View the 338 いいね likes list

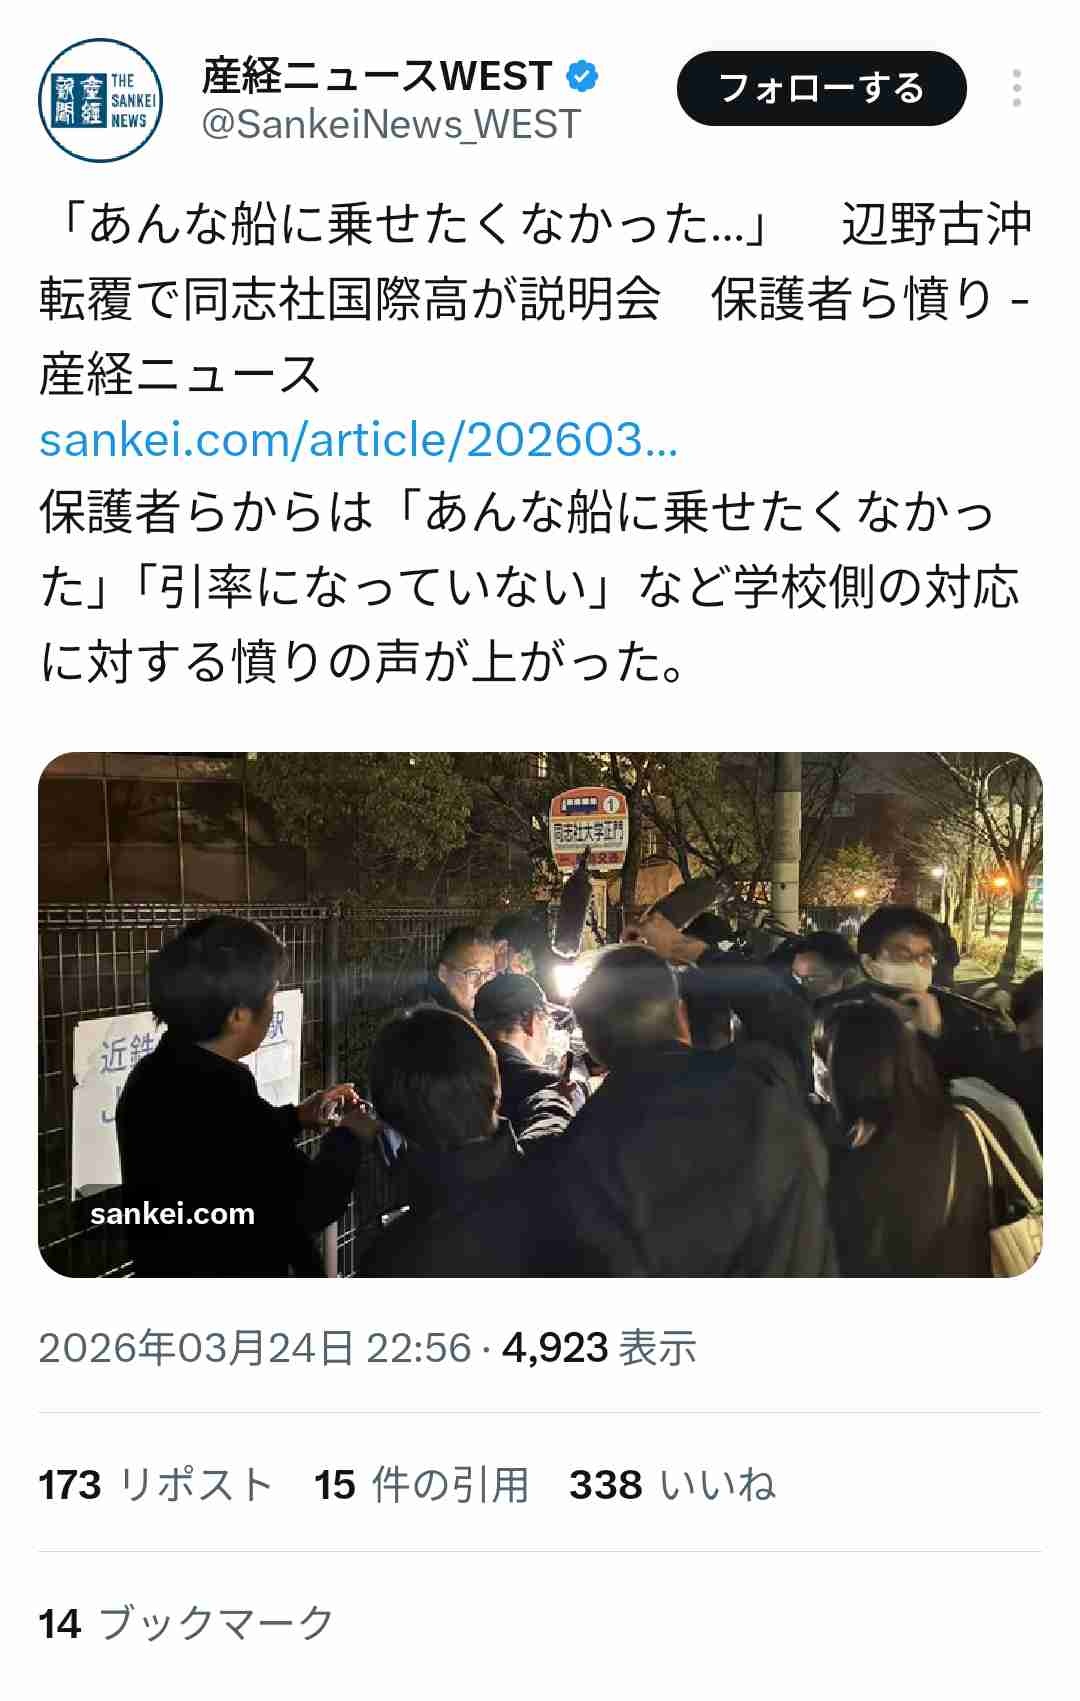[673, 1485]
